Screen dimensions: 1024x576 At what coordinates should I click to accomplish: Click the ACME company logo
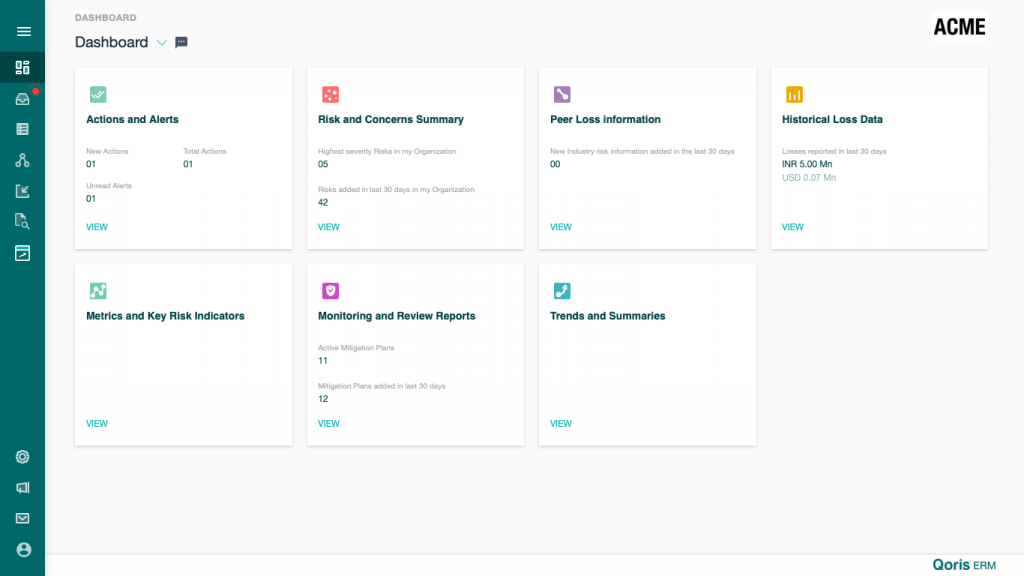959,27
